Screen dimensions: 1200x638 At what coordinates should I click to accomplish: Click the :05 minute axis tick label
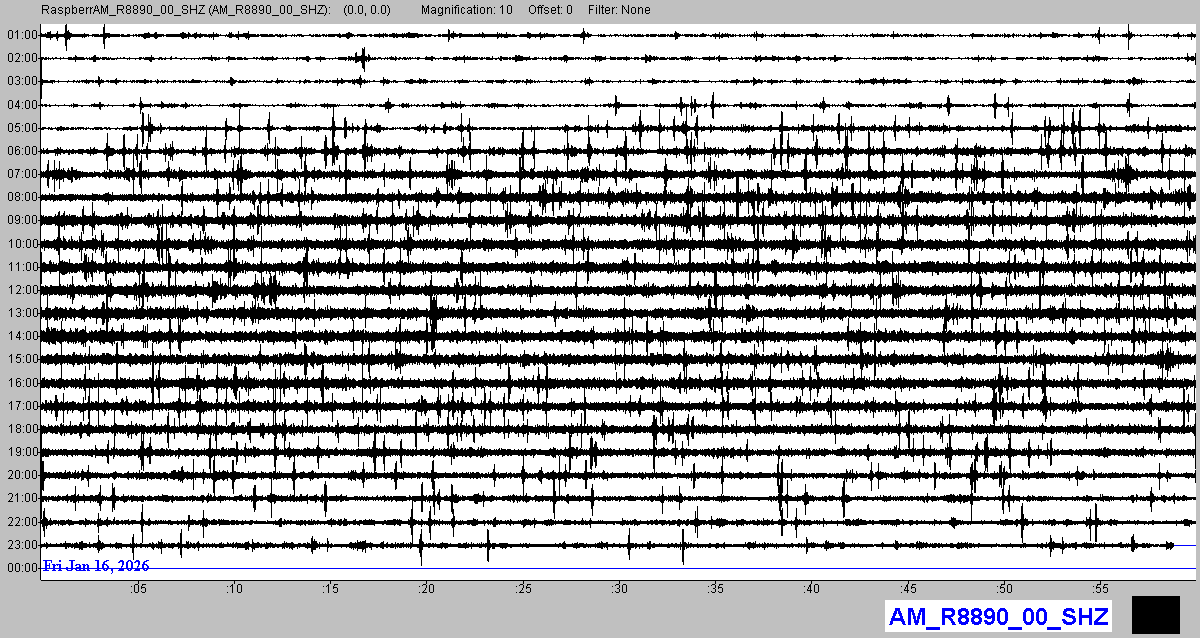[138, 588]
